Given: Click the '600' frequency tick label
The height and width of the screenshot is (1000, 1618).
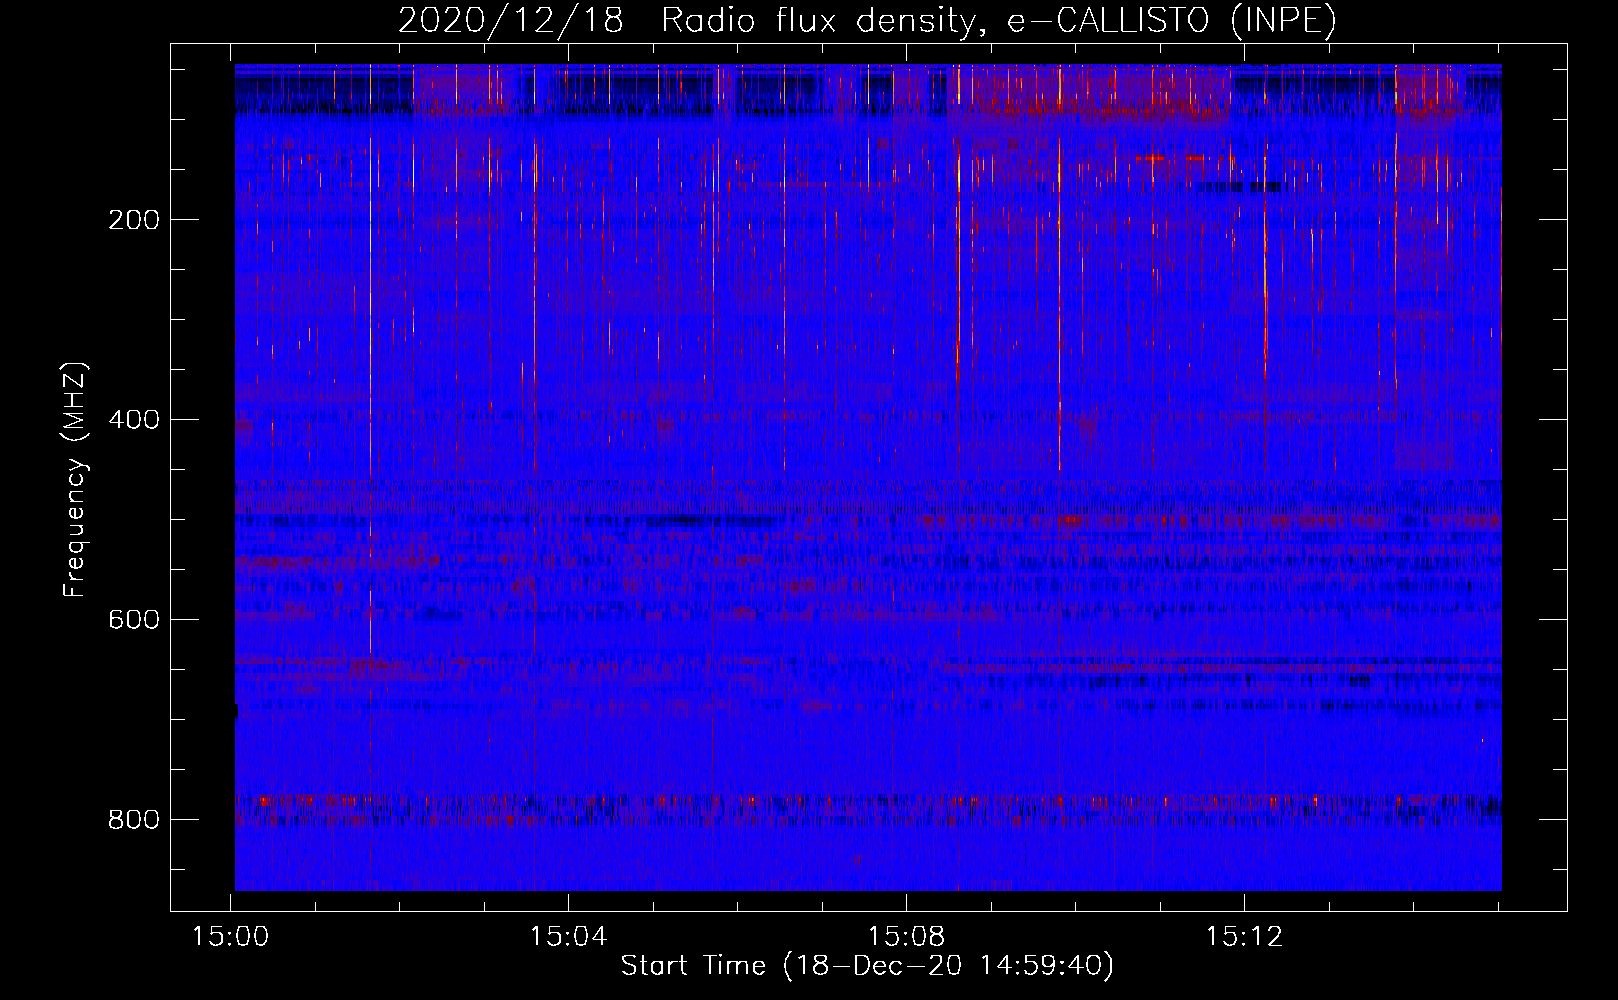Looking at the screenshot, I should point(134,620).
